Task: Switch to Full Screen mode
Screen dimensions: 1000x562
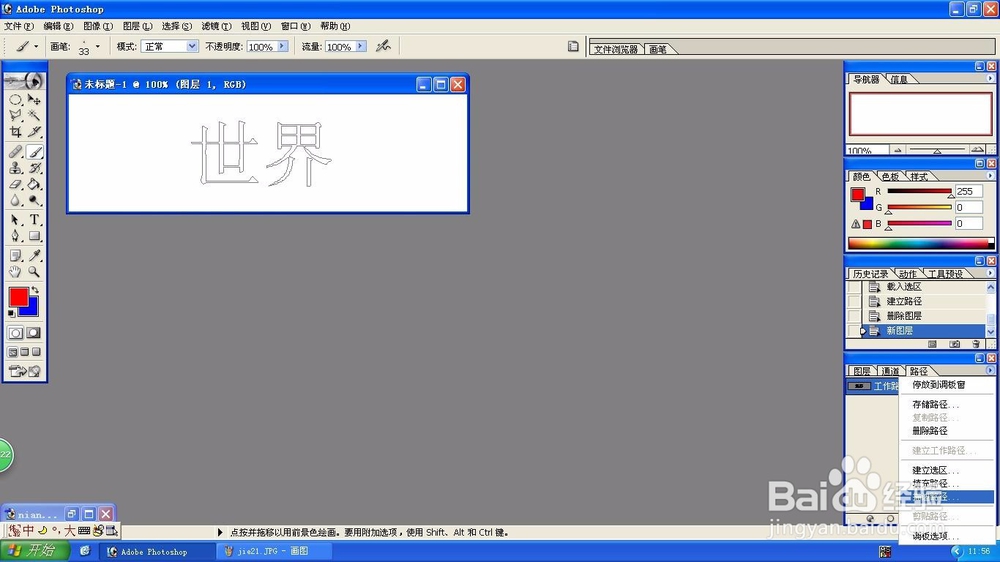Action: click(36, 352)
